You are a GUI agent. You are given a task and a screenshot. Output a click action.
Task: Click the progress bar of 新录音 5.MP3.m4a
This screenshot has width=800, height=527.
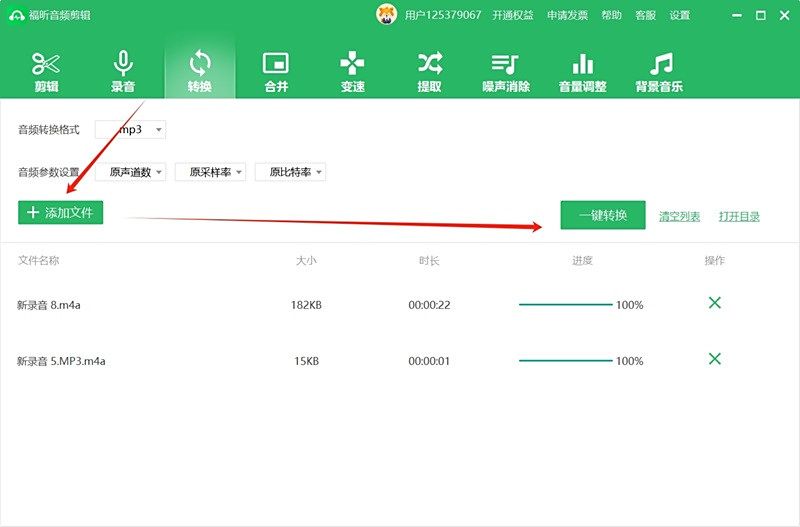coord(565,361)
